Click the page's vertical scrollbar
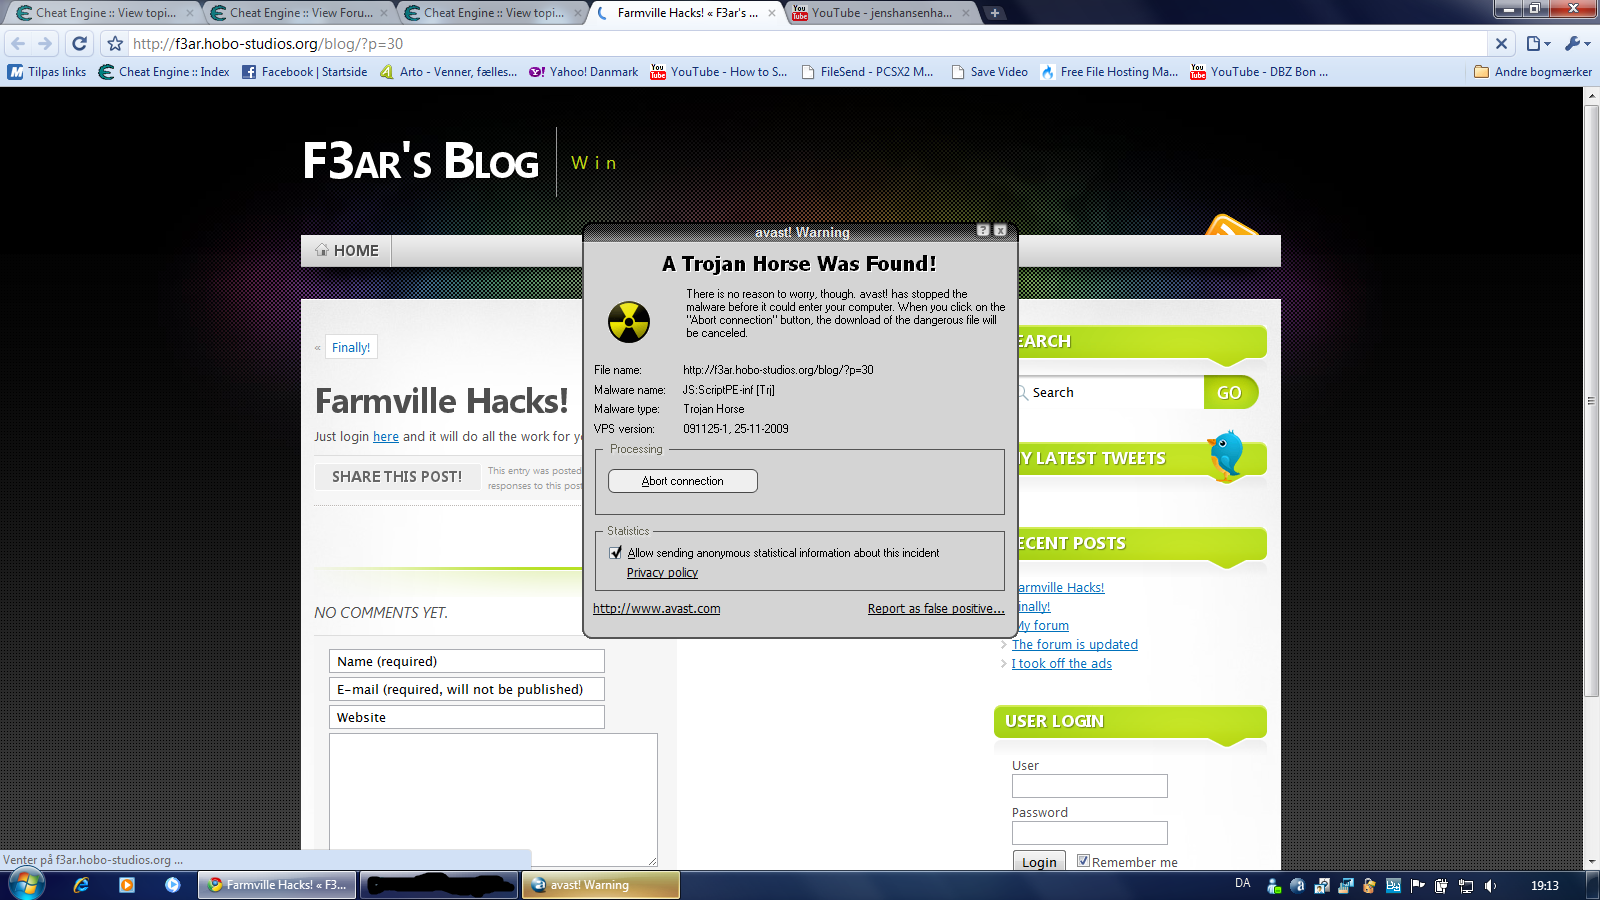Image resolution: width=1600 pixels, height=900 pixels. [x=1591, y=400]
